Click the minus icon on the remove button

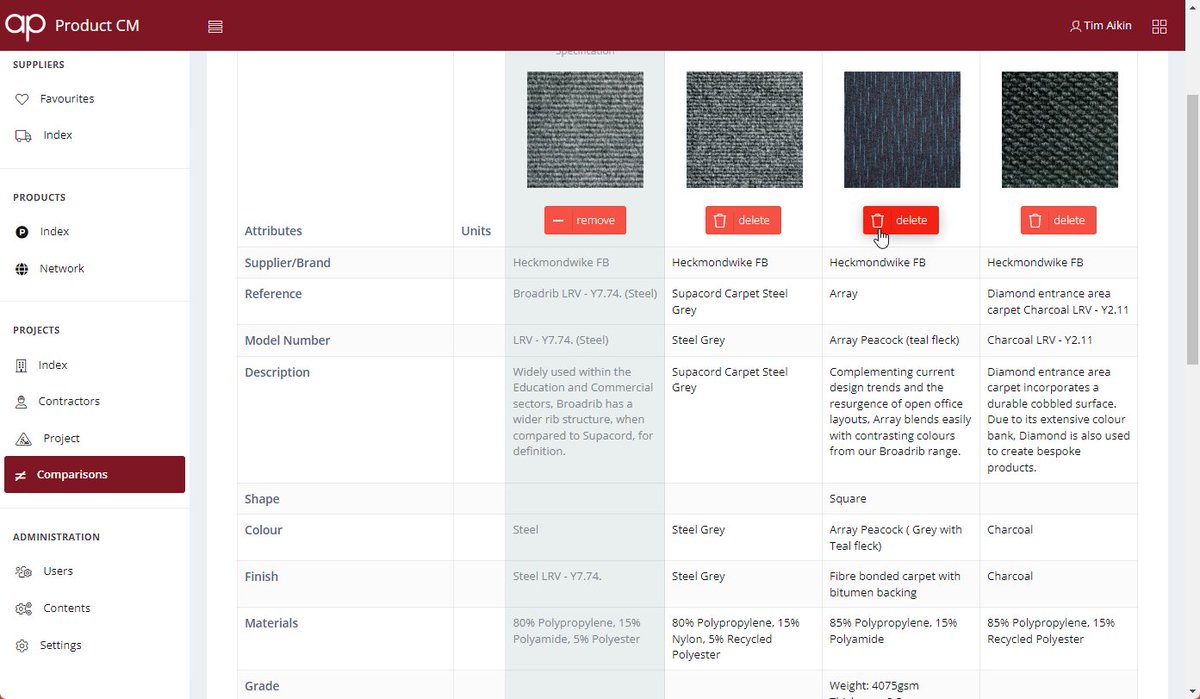pos(558,221)
